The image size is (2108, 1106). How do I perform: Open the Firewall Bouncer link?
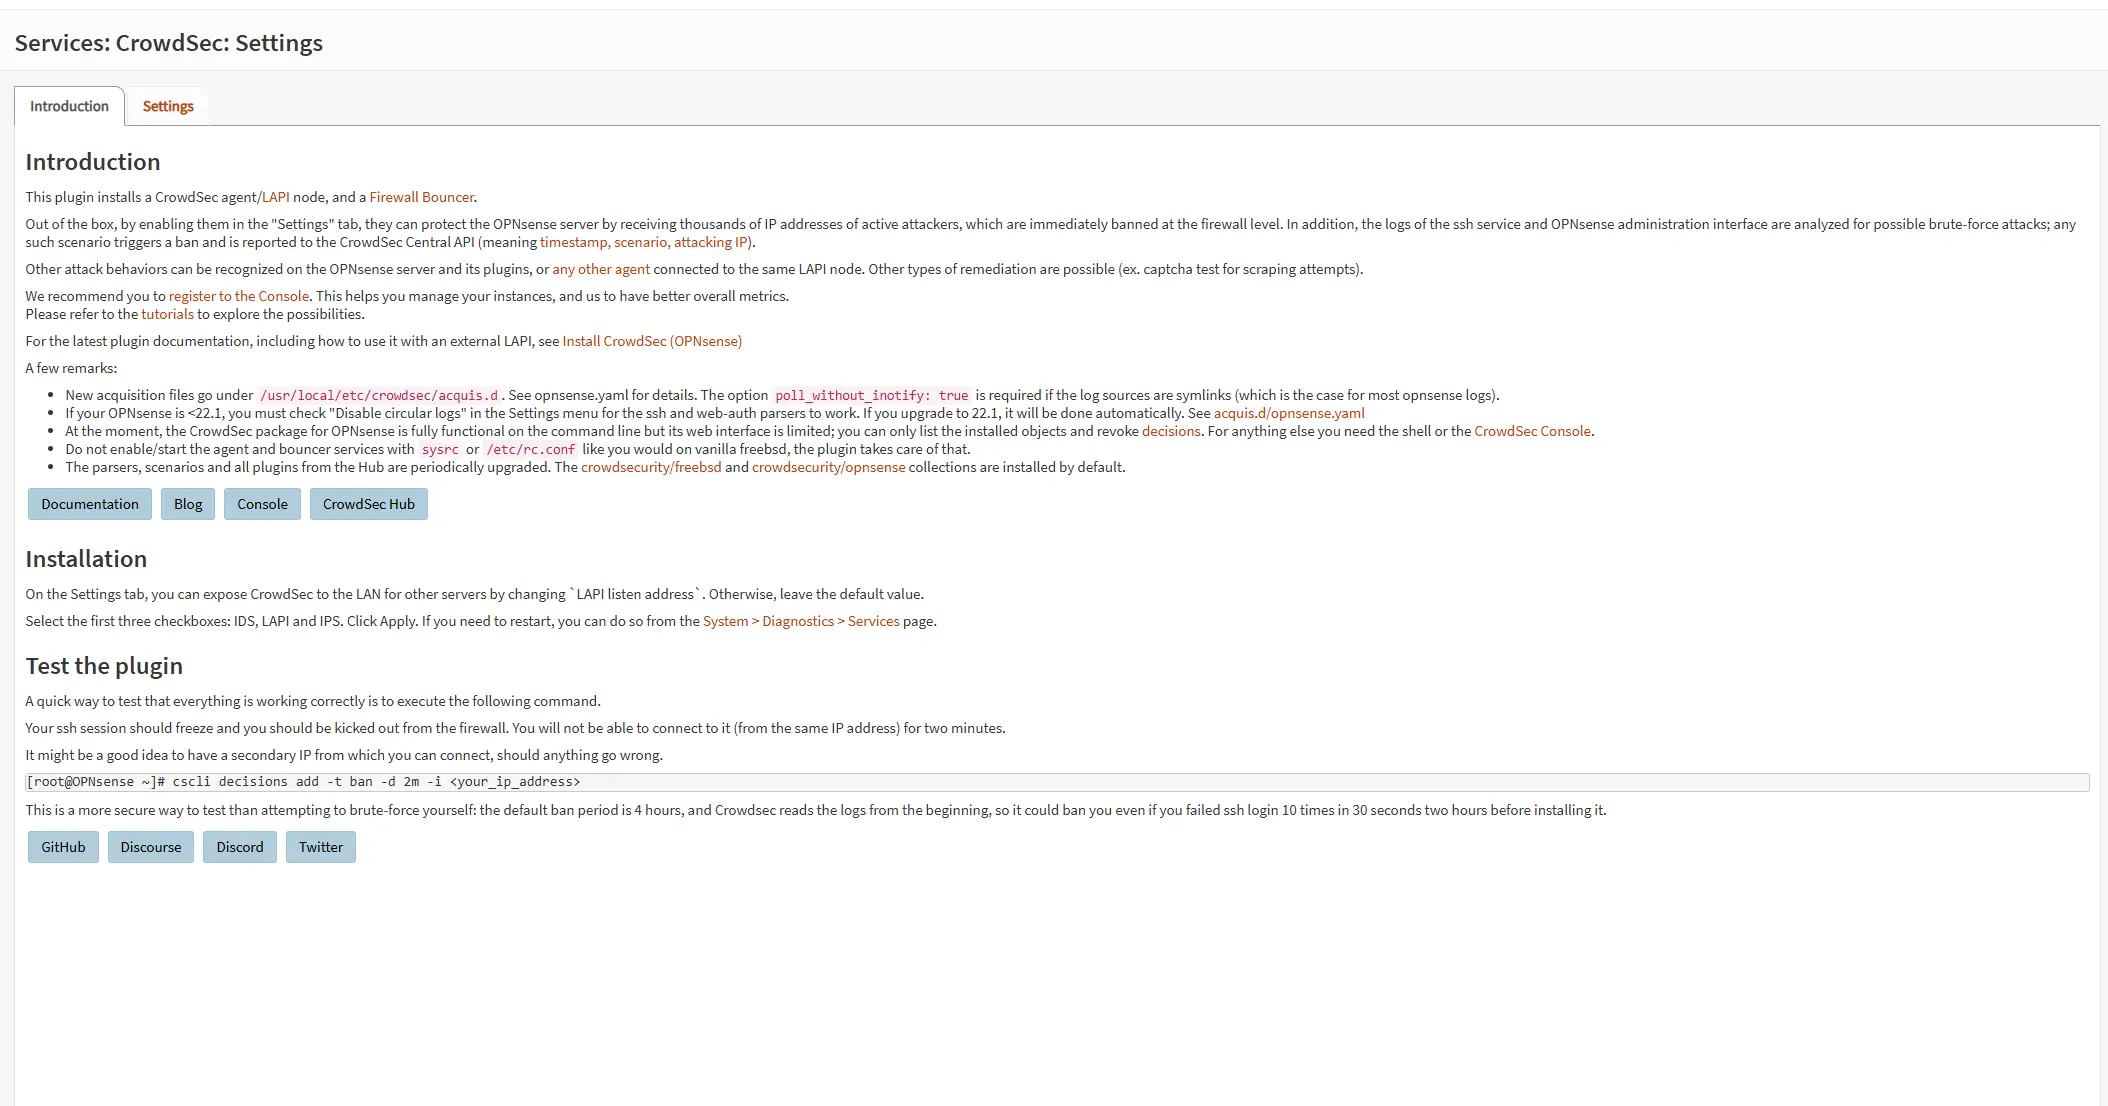[x=422, y=197]
